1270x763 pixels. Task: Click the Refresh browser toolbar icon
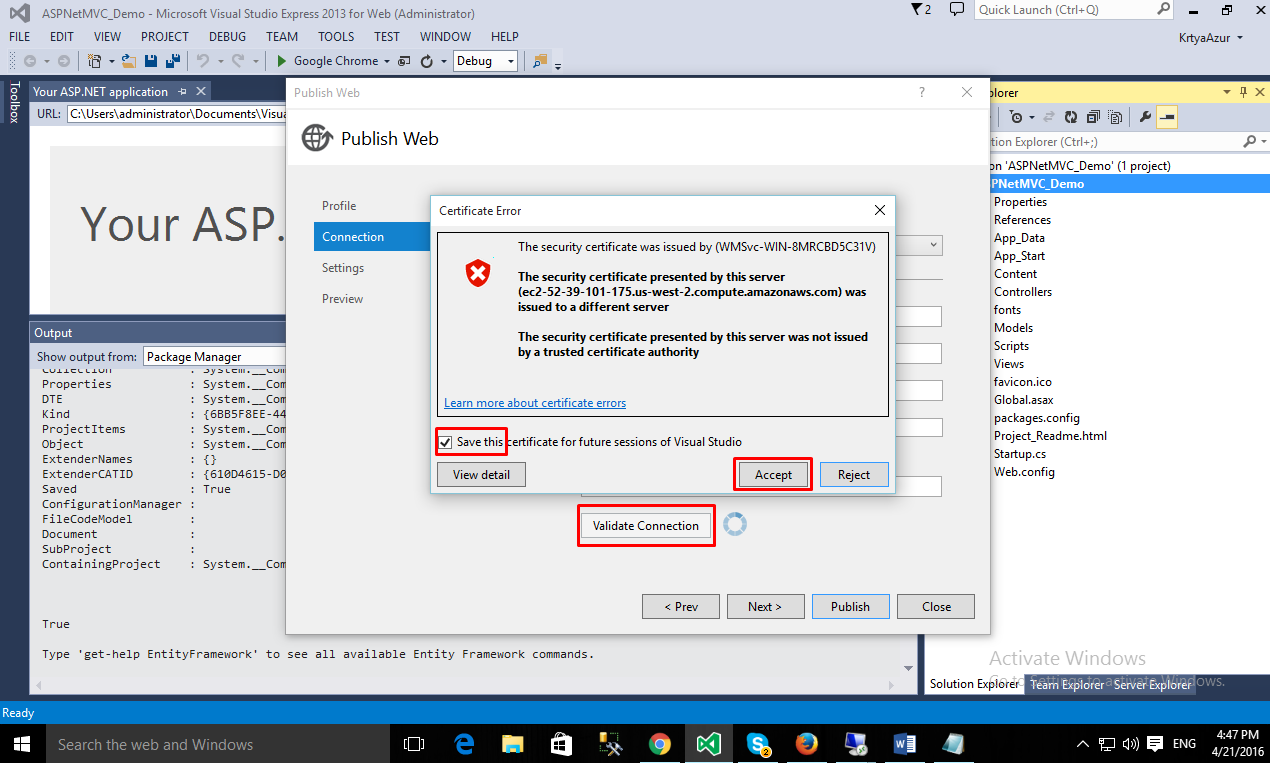427,61
